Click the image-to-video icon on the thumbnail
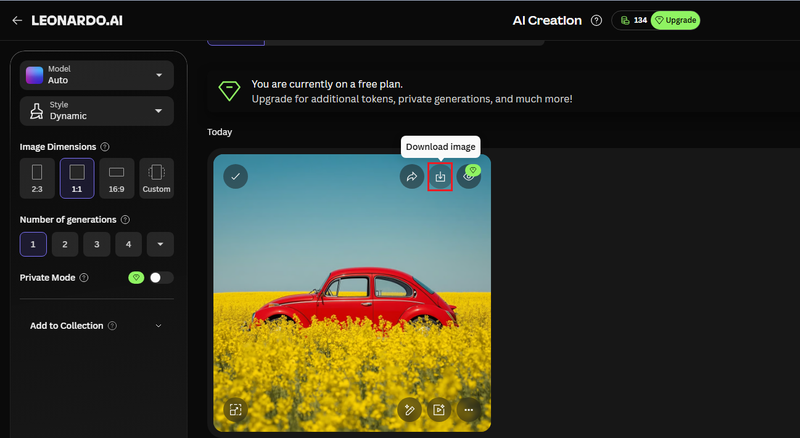Viewport: 800px width, 438px height. [439, 409]
